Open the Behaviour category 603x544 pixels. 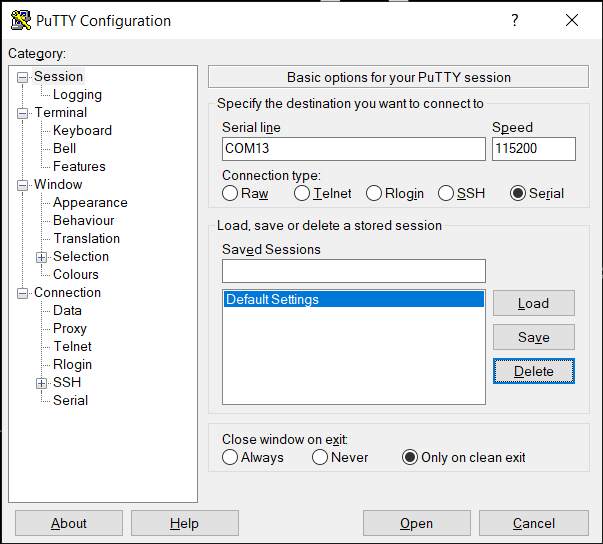[83, 220]
